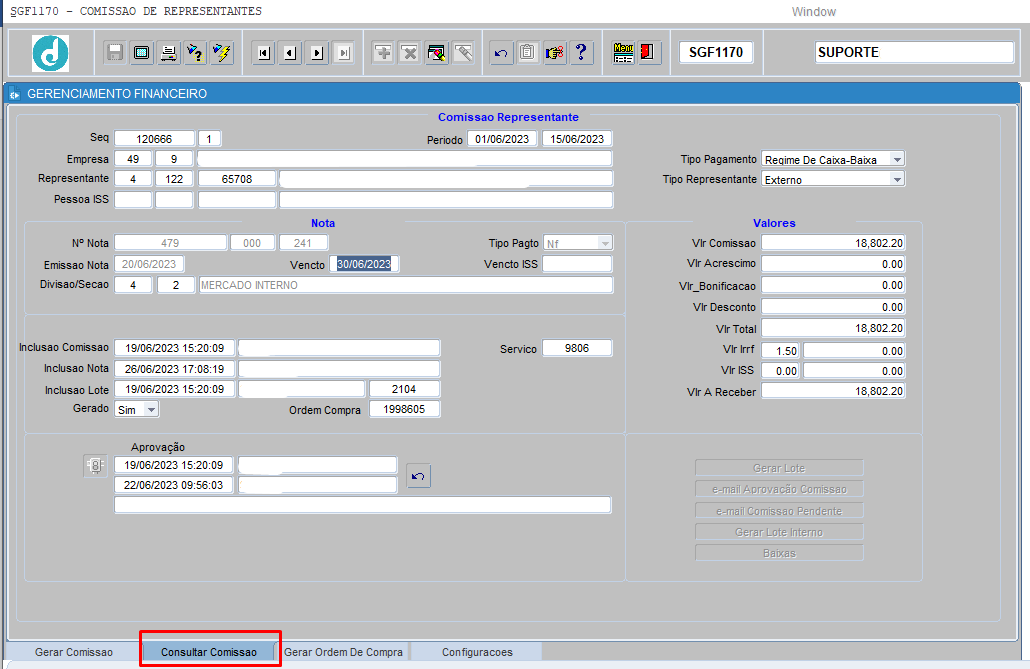This screenshot has height=669, width=1030.
Task: Click the screen/window toolbar icon
Action: click(x=141, y=53)
